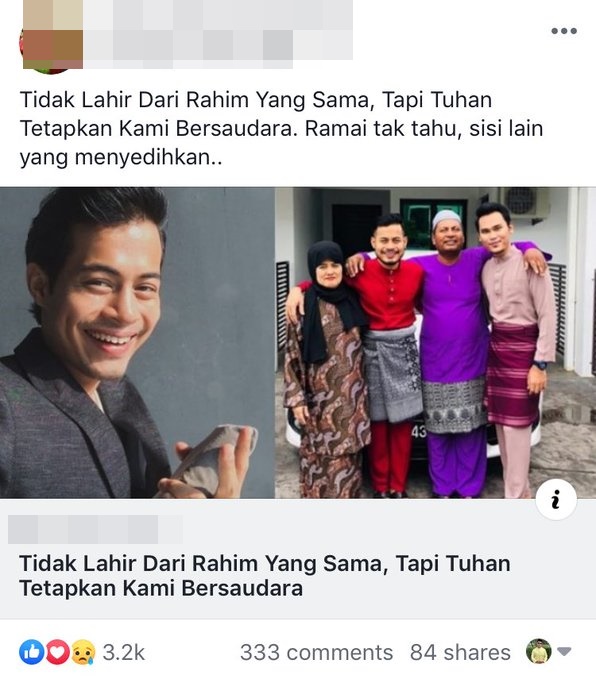The width and height of the screenshot is (596, 679).
Task: Click the small profile avatar near shares
Action: click(538, 651)
